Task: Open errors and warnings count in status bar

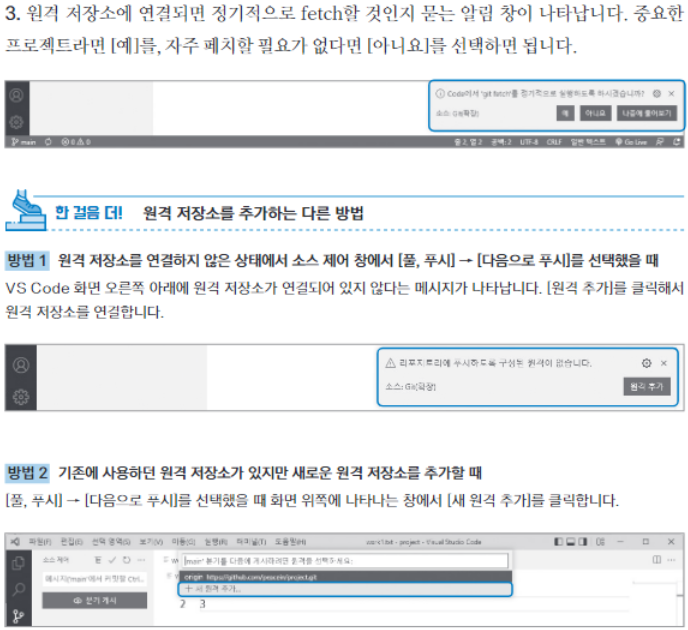Action: (x=76, y=142)
